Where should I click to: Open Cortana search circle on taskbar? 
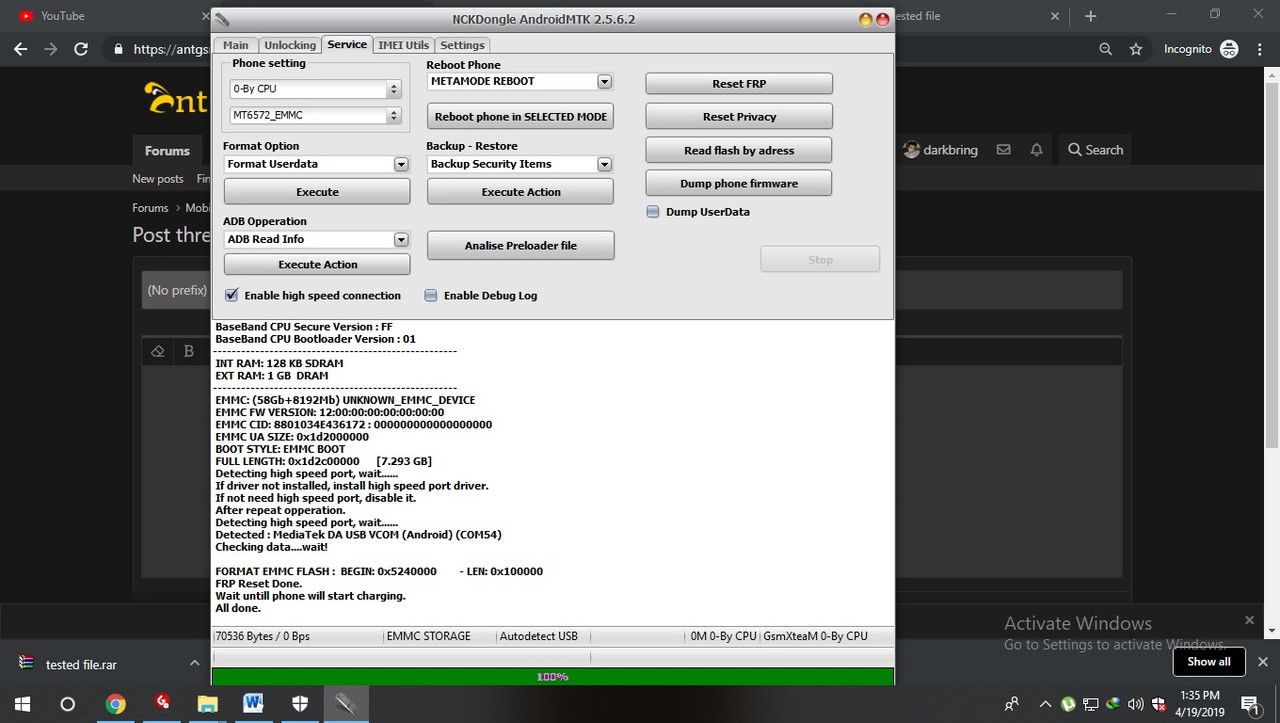(68, 703)
